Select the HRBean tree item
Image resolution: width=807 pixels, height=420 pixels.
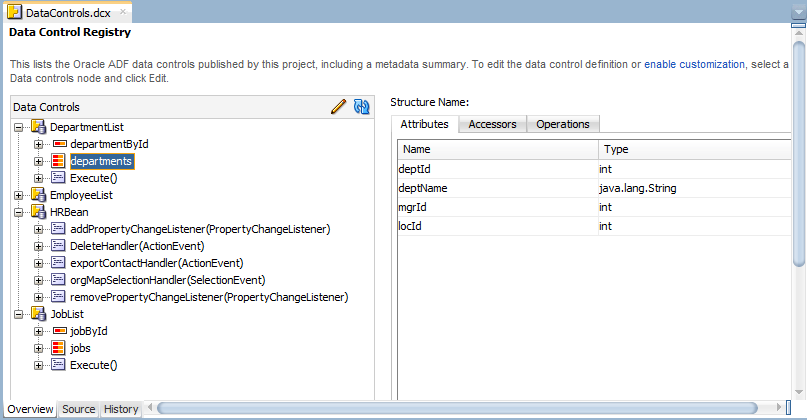click(x=69, y=212)
